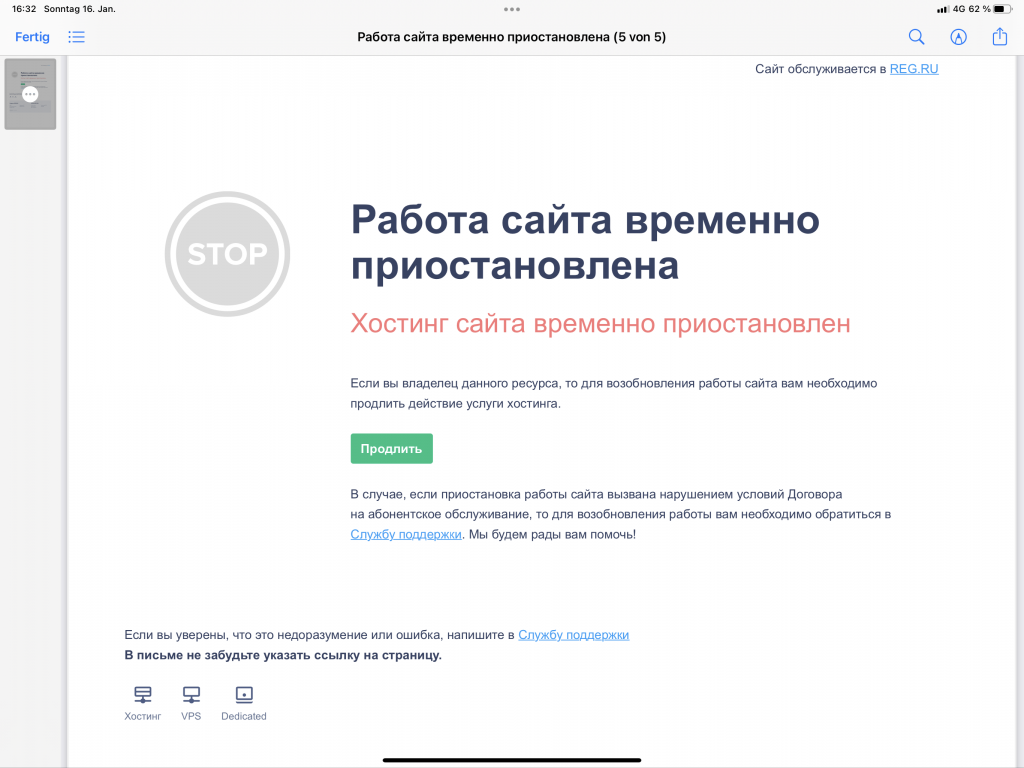Click the Dedicated server icon
Screen dimensions: 1024x768
244,694
